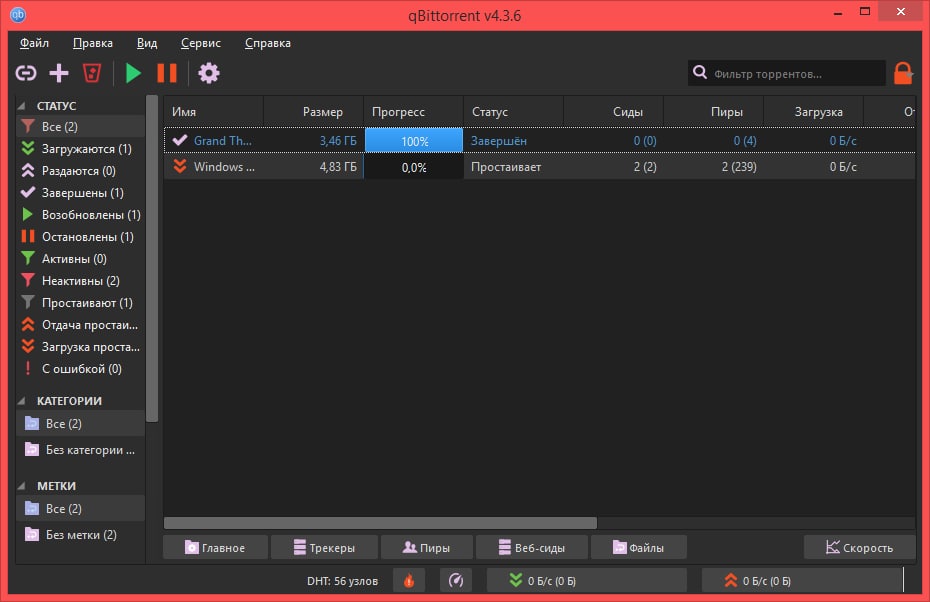
Task: Filter by С ошибкой (0)
Action: (80, 368)
